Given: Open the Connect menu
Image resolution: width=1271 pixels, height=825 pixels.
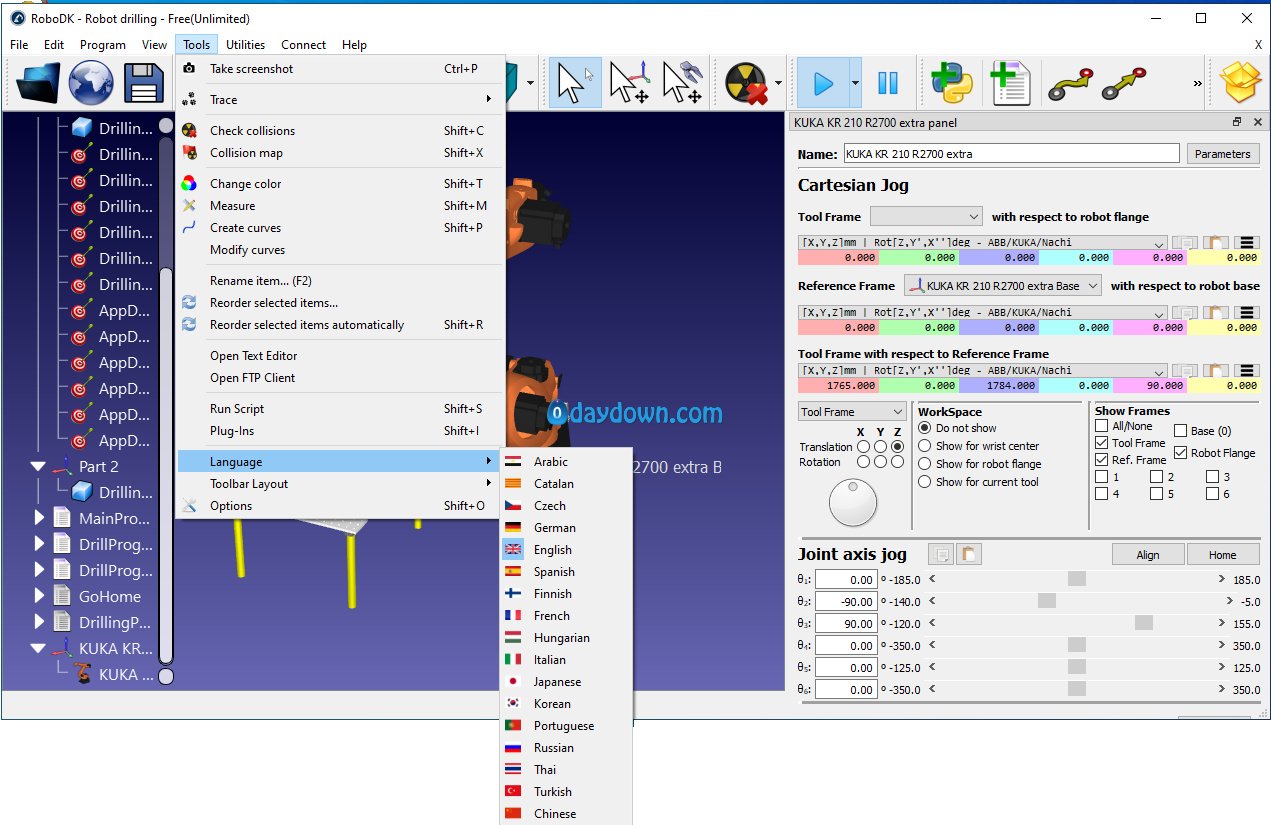Looking at the screenshot, I should coord(303,44).
